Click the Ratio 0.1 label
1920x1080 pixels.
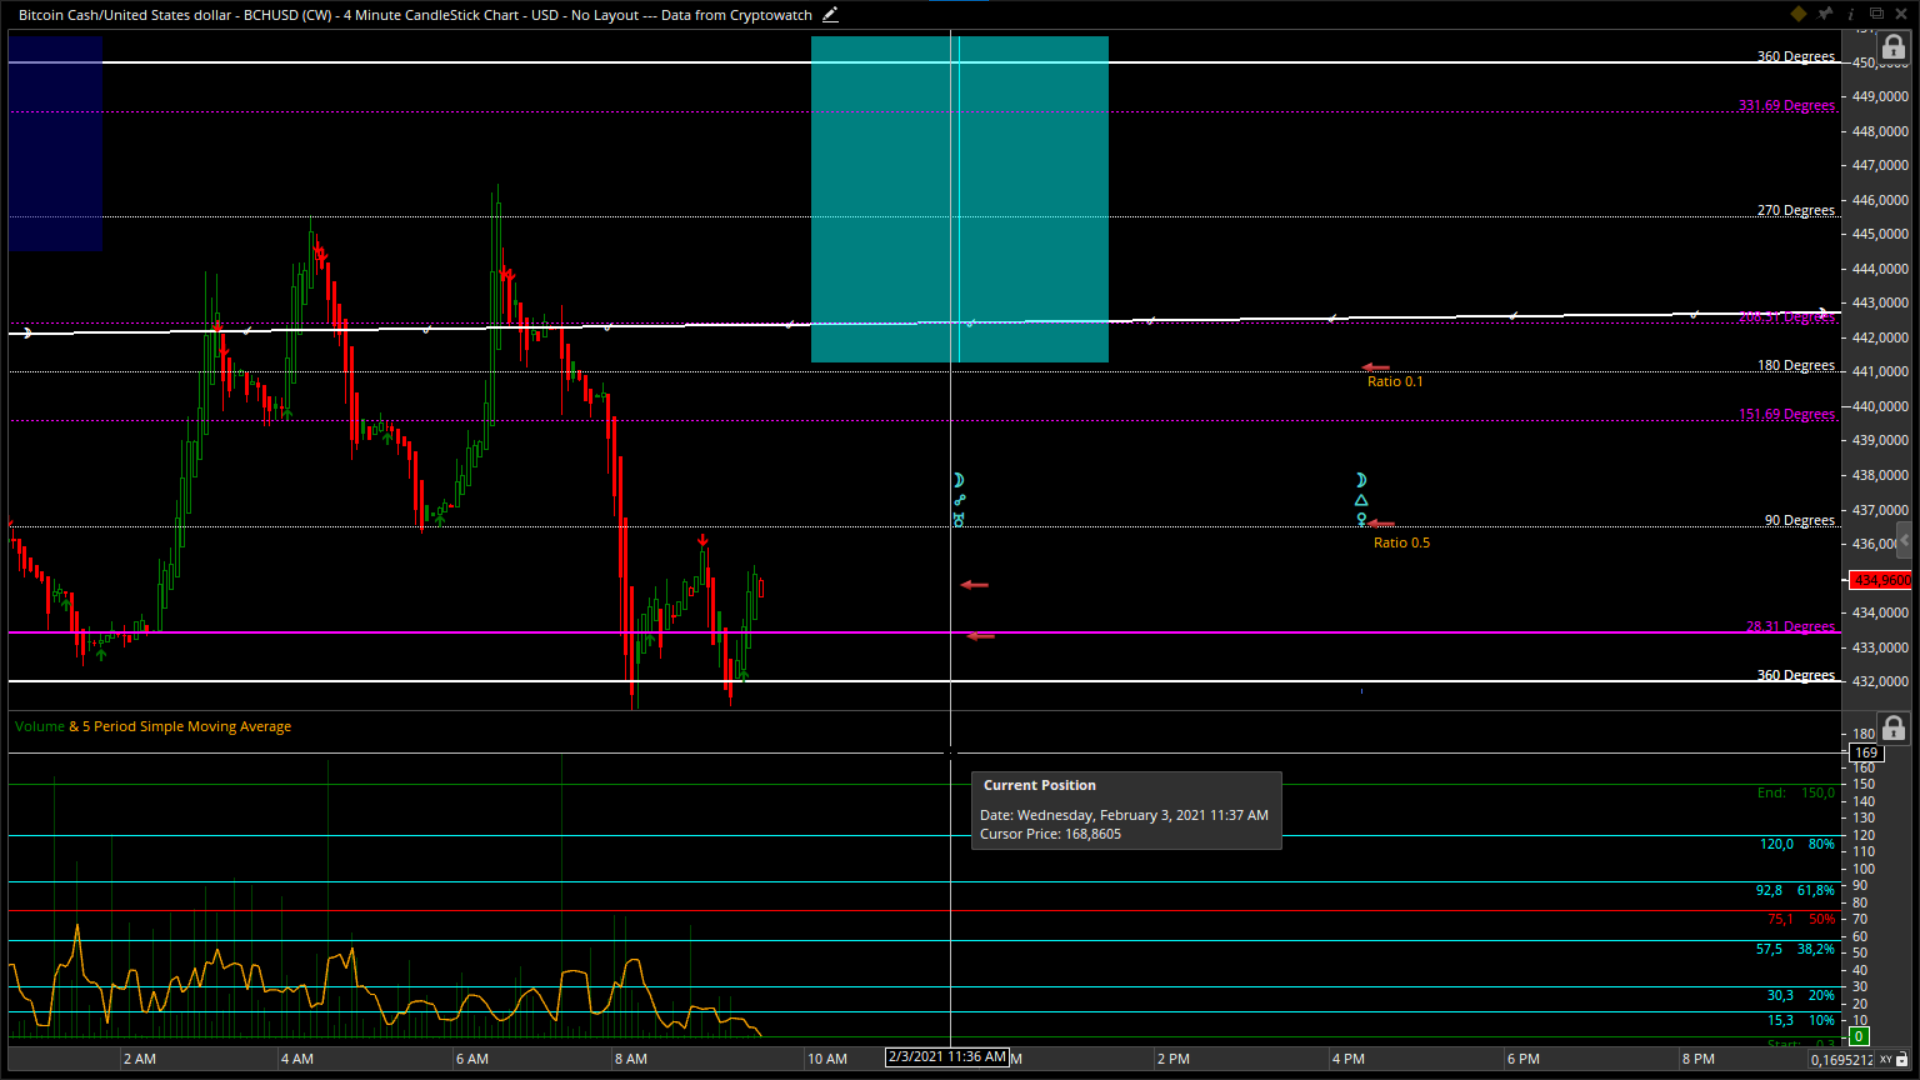point(1395,382)
